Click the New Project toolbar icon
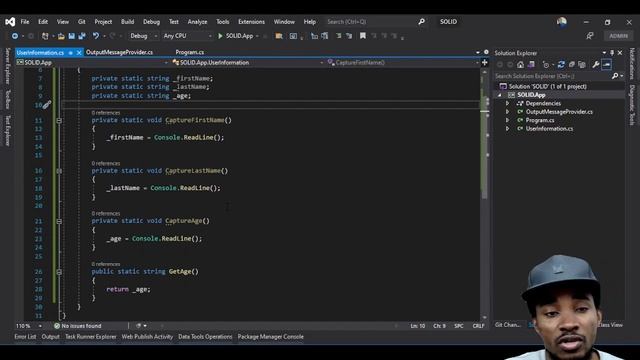This screenshot has height=360, width=640. 45,36
